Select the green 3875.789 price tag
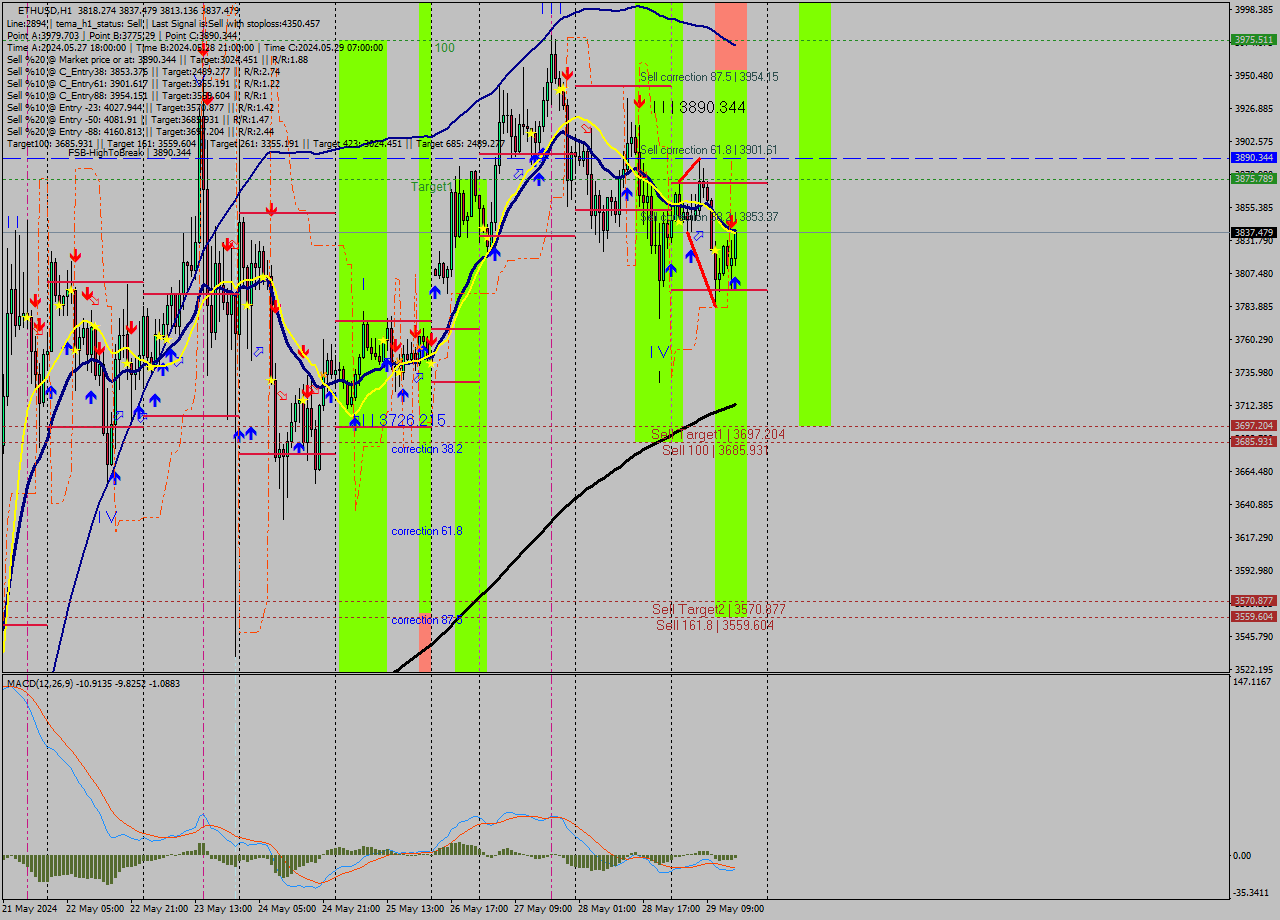1280x920 pixels. (x=1253, y=179)
